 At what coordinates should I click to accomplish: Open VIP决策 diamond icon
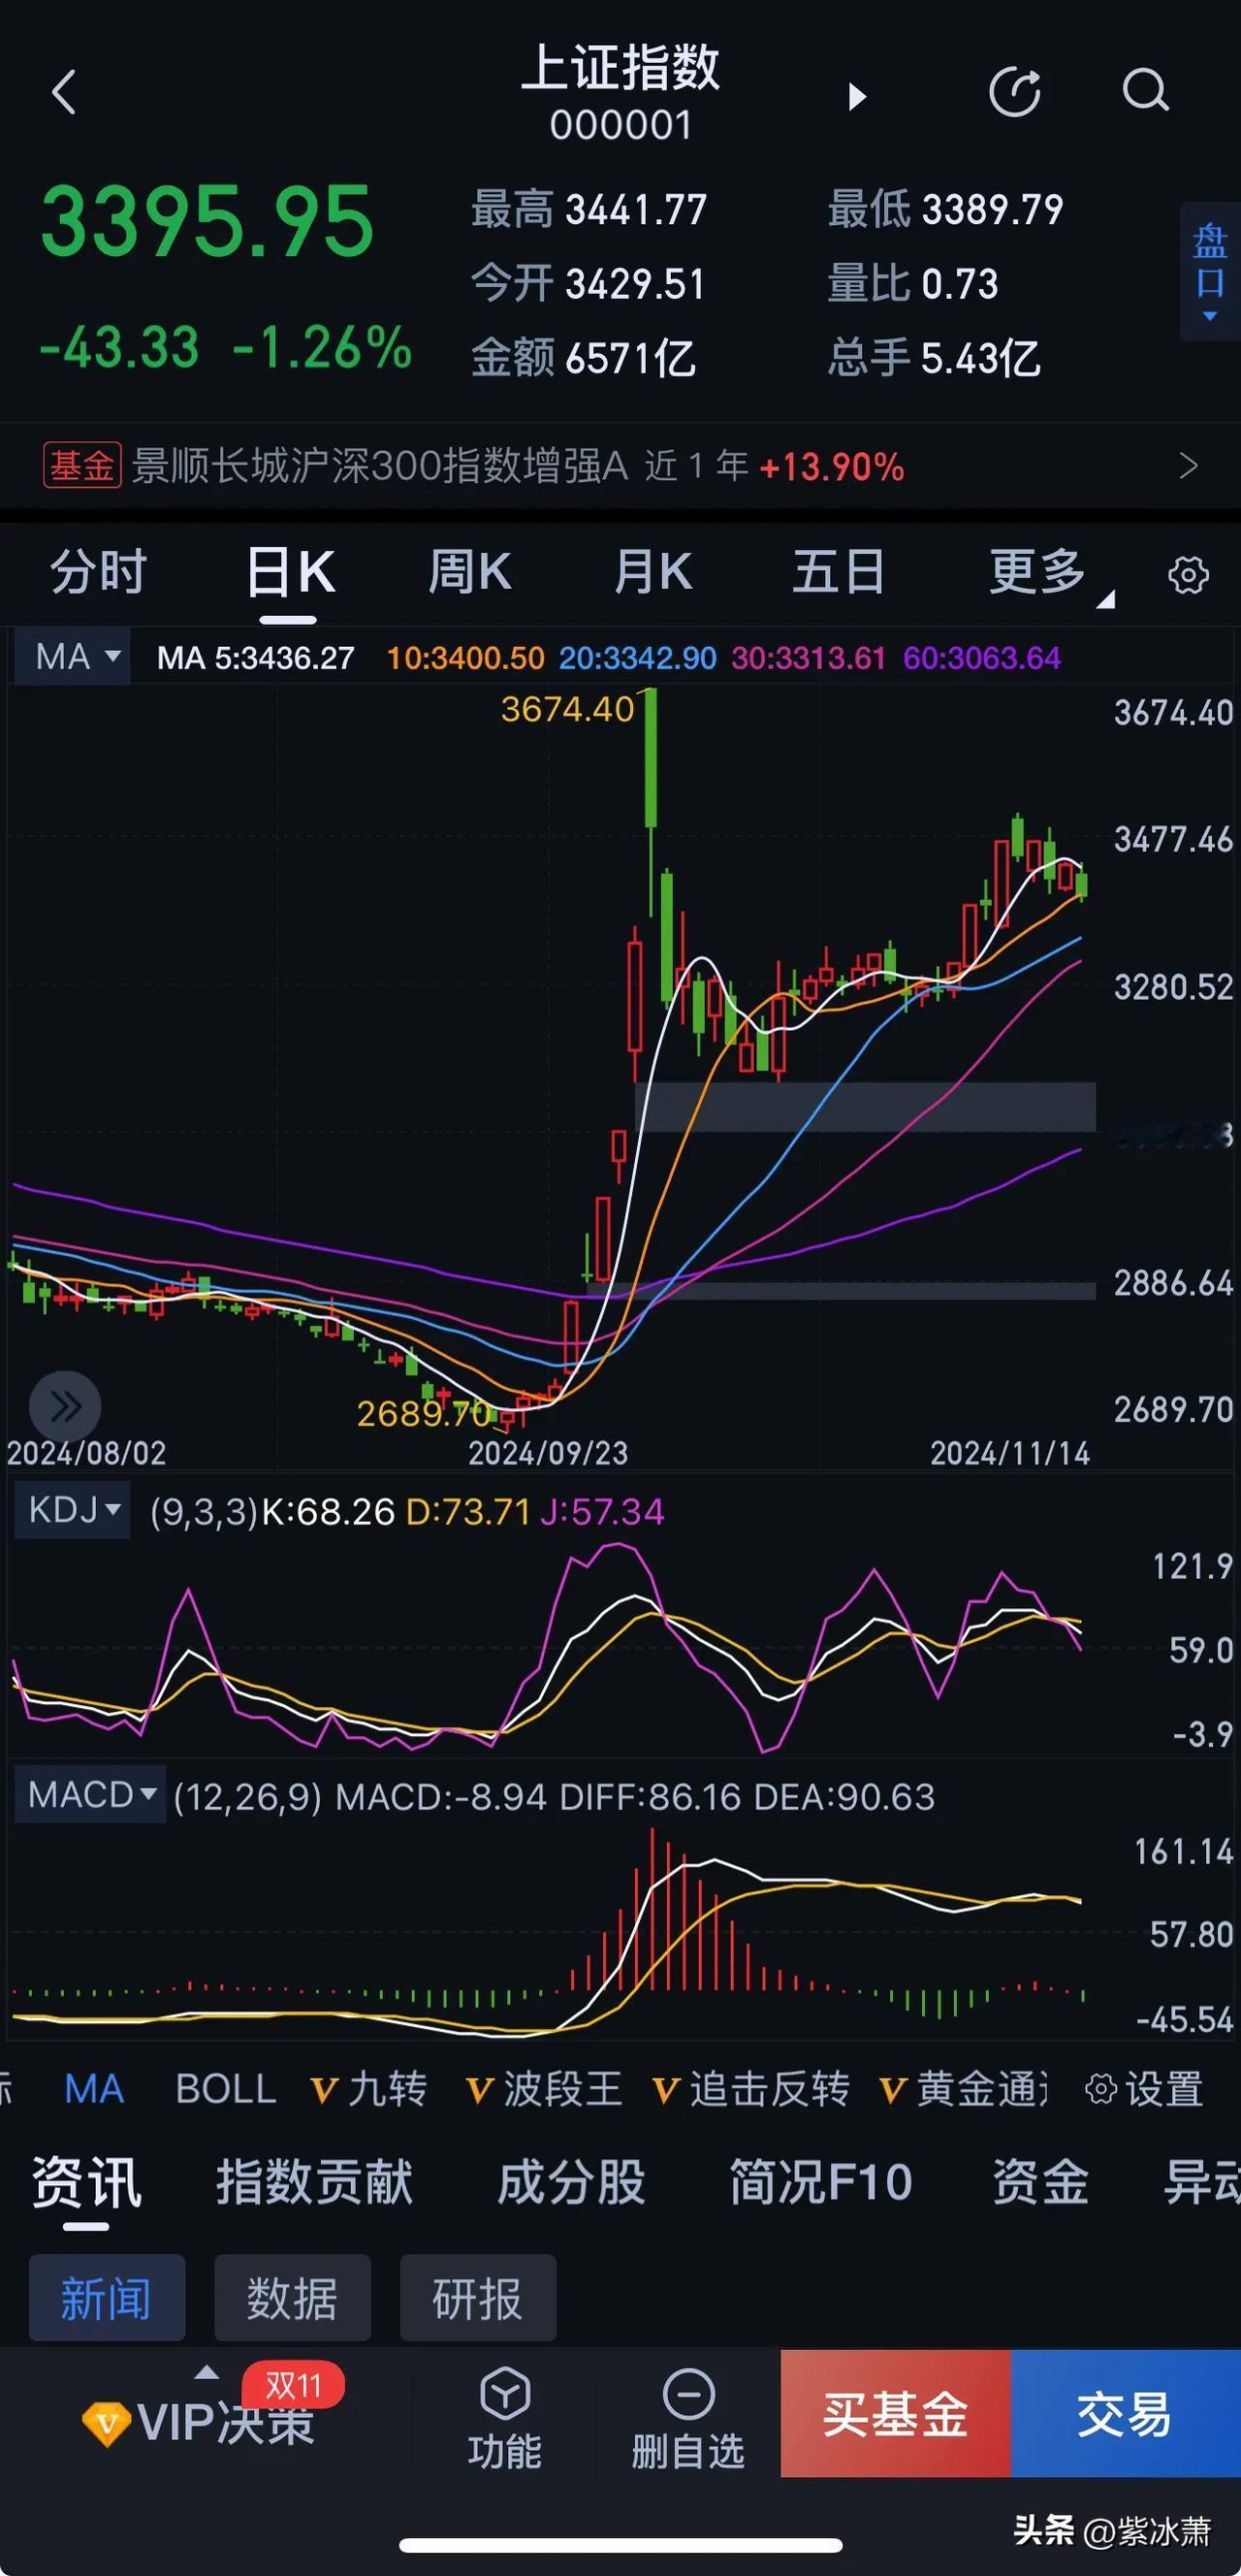pos(105,2424)
